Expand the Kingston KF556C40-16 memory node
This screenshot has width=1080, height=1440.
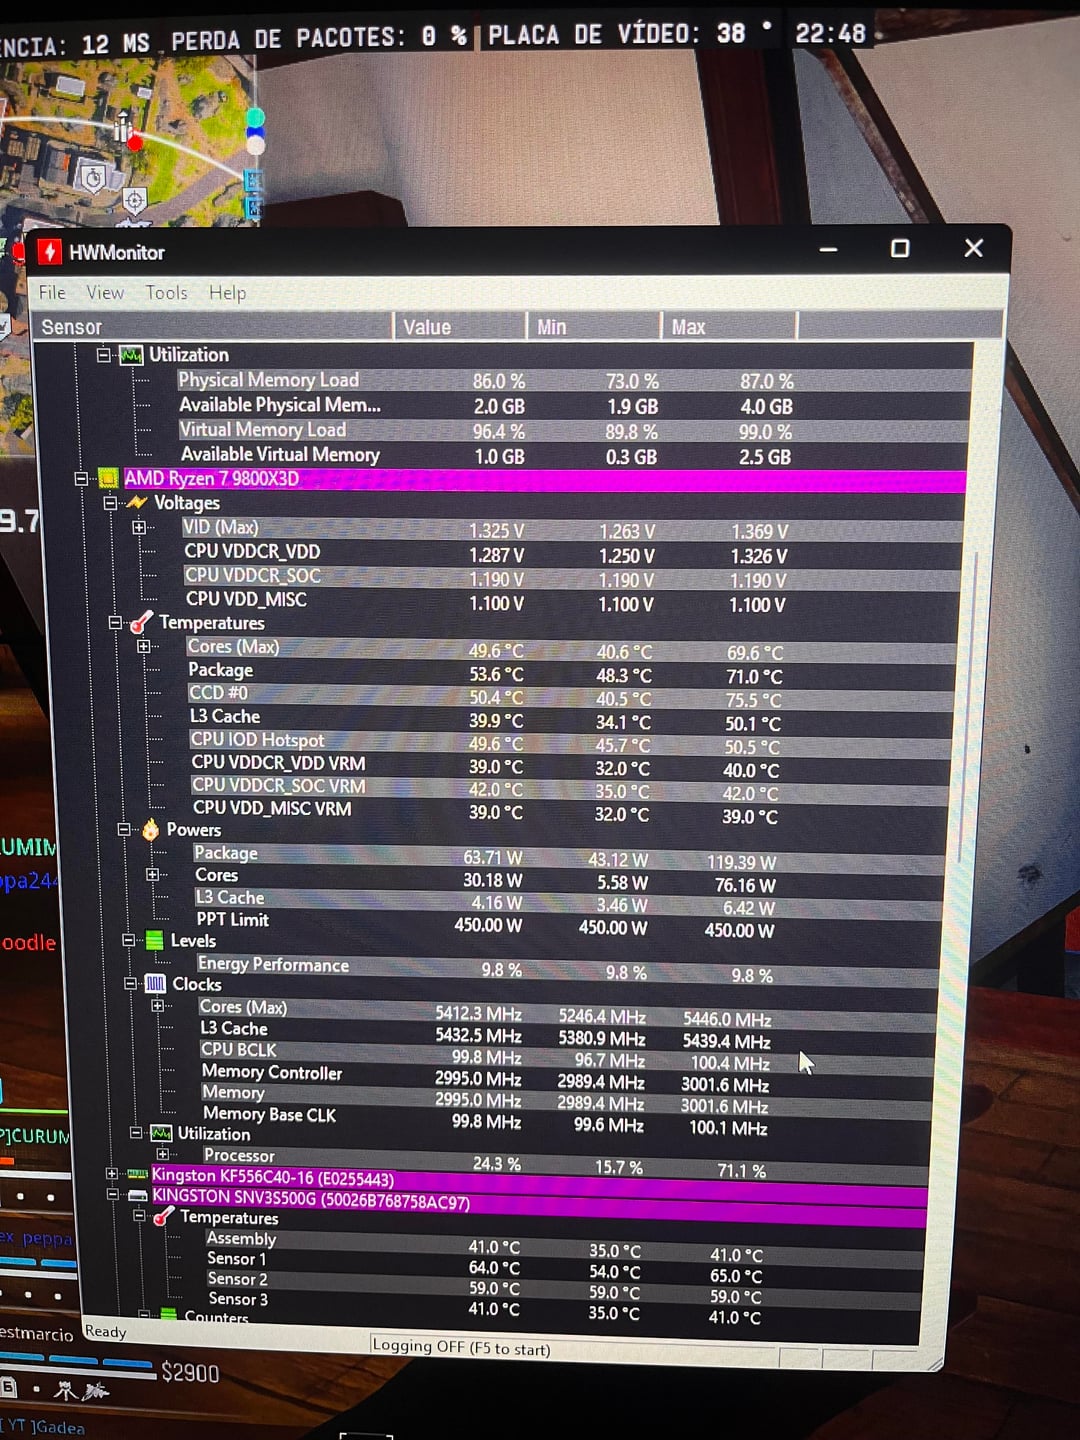coord(112,1174)
